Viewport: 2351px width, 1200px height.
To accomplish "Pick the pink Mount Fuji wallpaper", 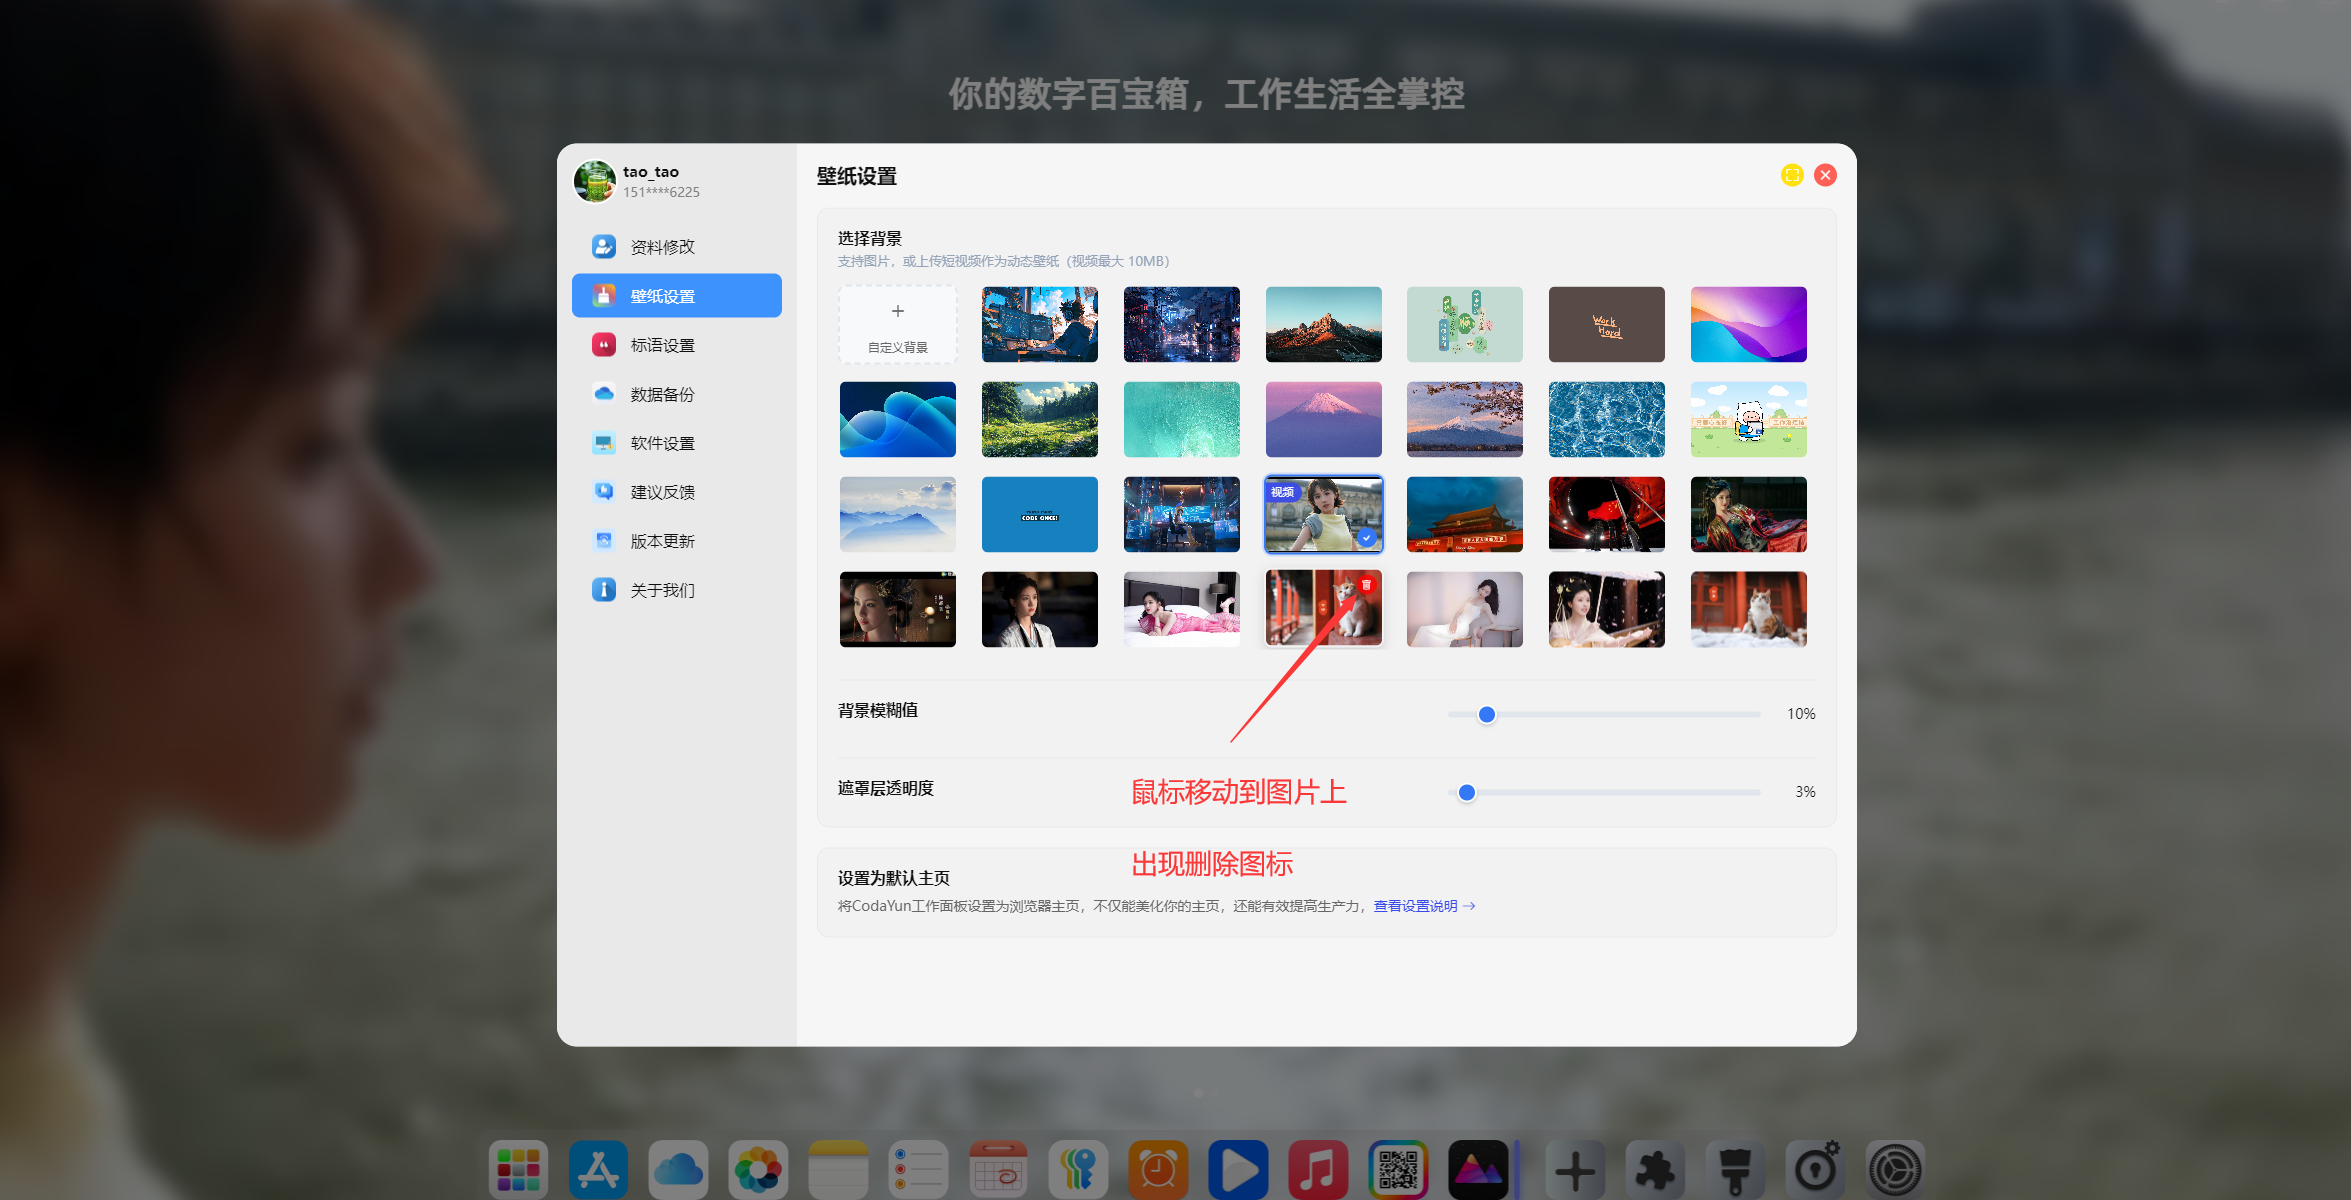I will click(x=1324, y=419).
